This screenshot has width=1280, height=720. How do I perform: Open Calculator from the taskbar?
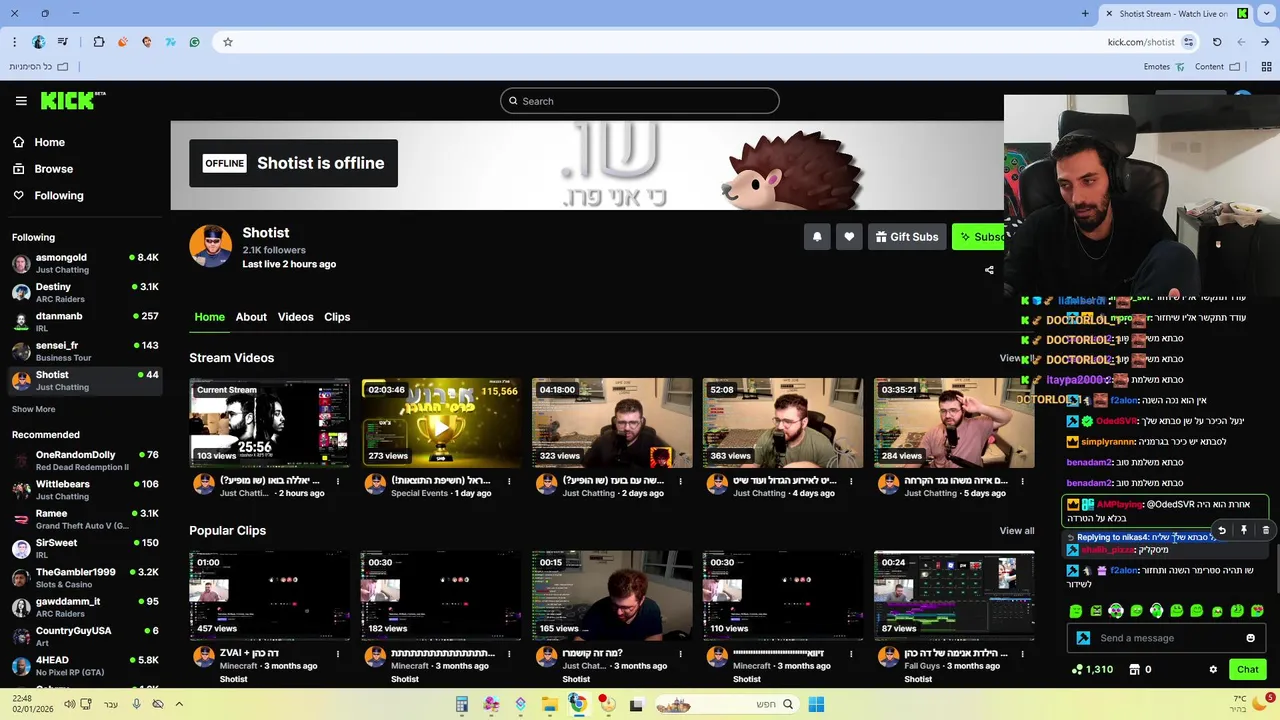(462, 705)
